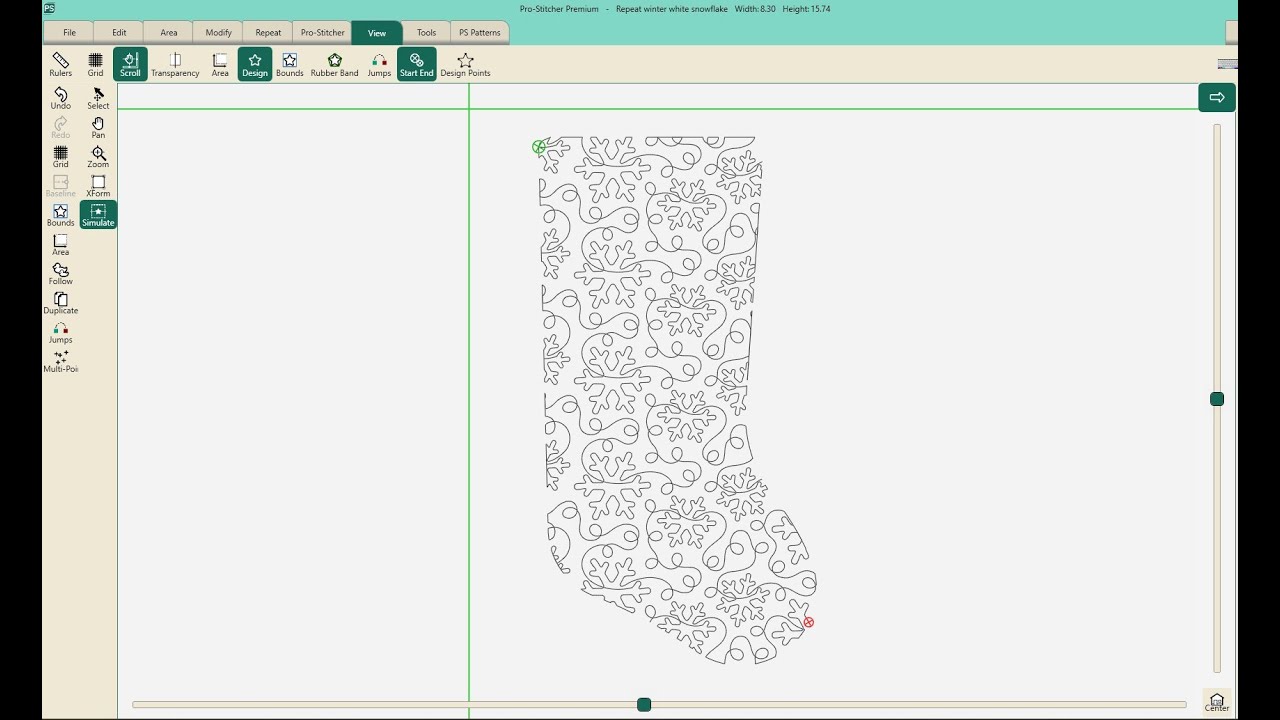The image size is (1280, 720).
Task: Select the View tab
Action: coord(377,33)
